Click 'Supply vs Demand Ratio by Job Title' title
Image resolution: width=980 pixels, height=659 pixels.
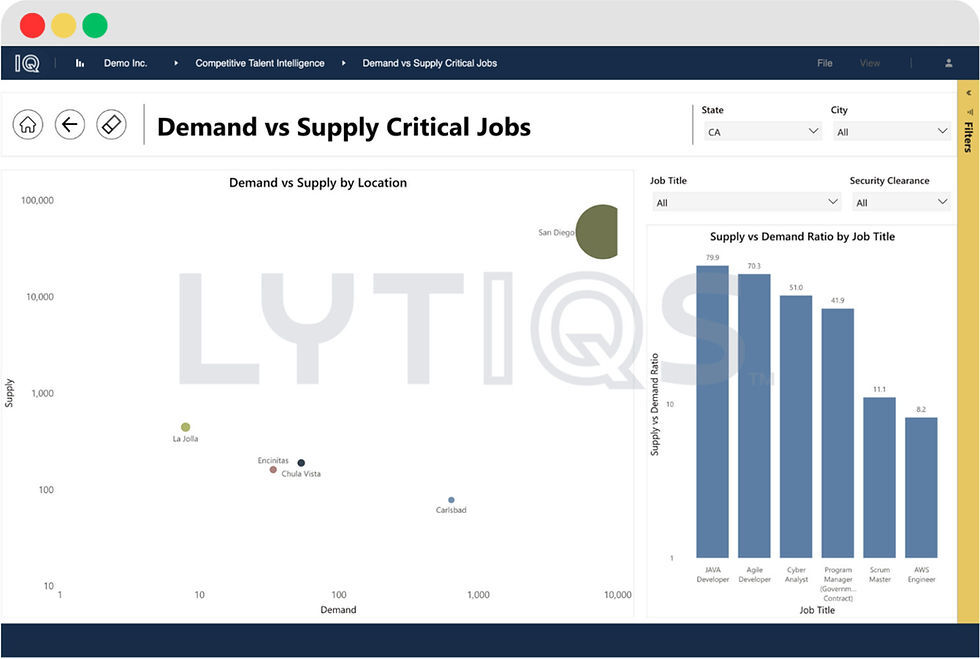click(x=802, y=237)
